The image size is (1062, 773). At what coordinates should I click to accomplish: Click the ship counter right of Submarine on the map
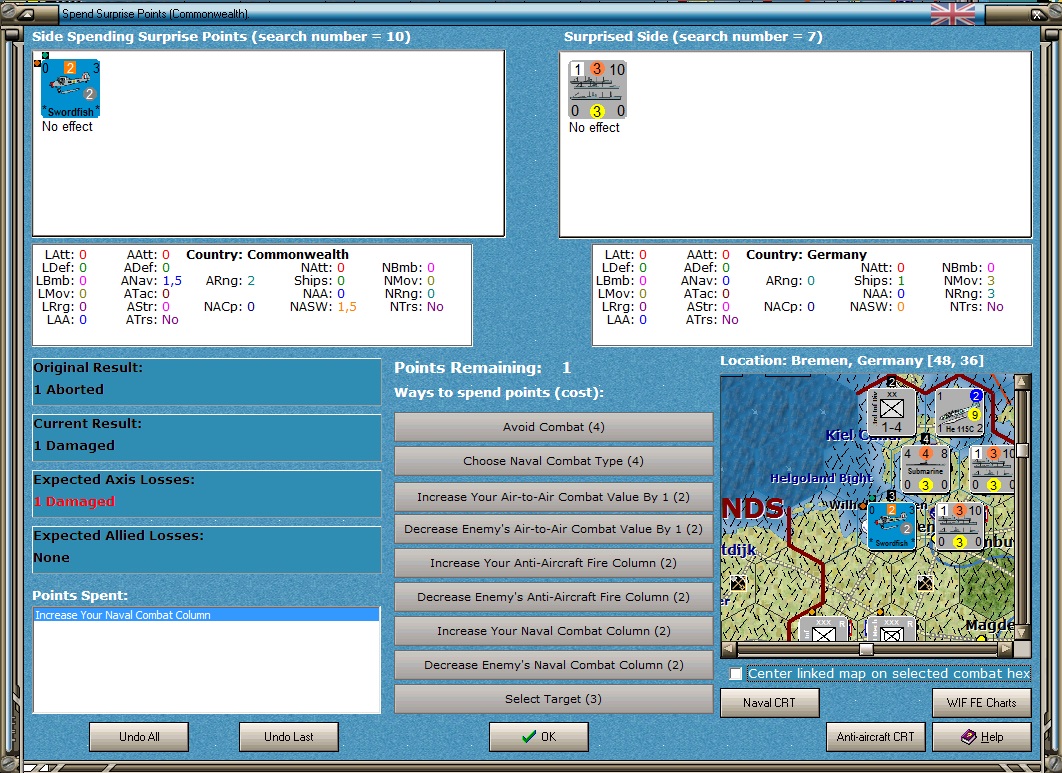point(992,469)
